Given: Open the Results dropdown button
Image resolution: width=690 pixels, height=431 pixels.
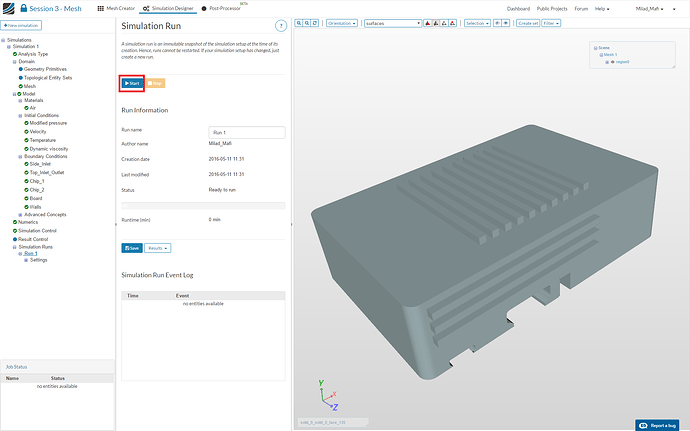Looking at the screenshot, I should coord(158,248).
